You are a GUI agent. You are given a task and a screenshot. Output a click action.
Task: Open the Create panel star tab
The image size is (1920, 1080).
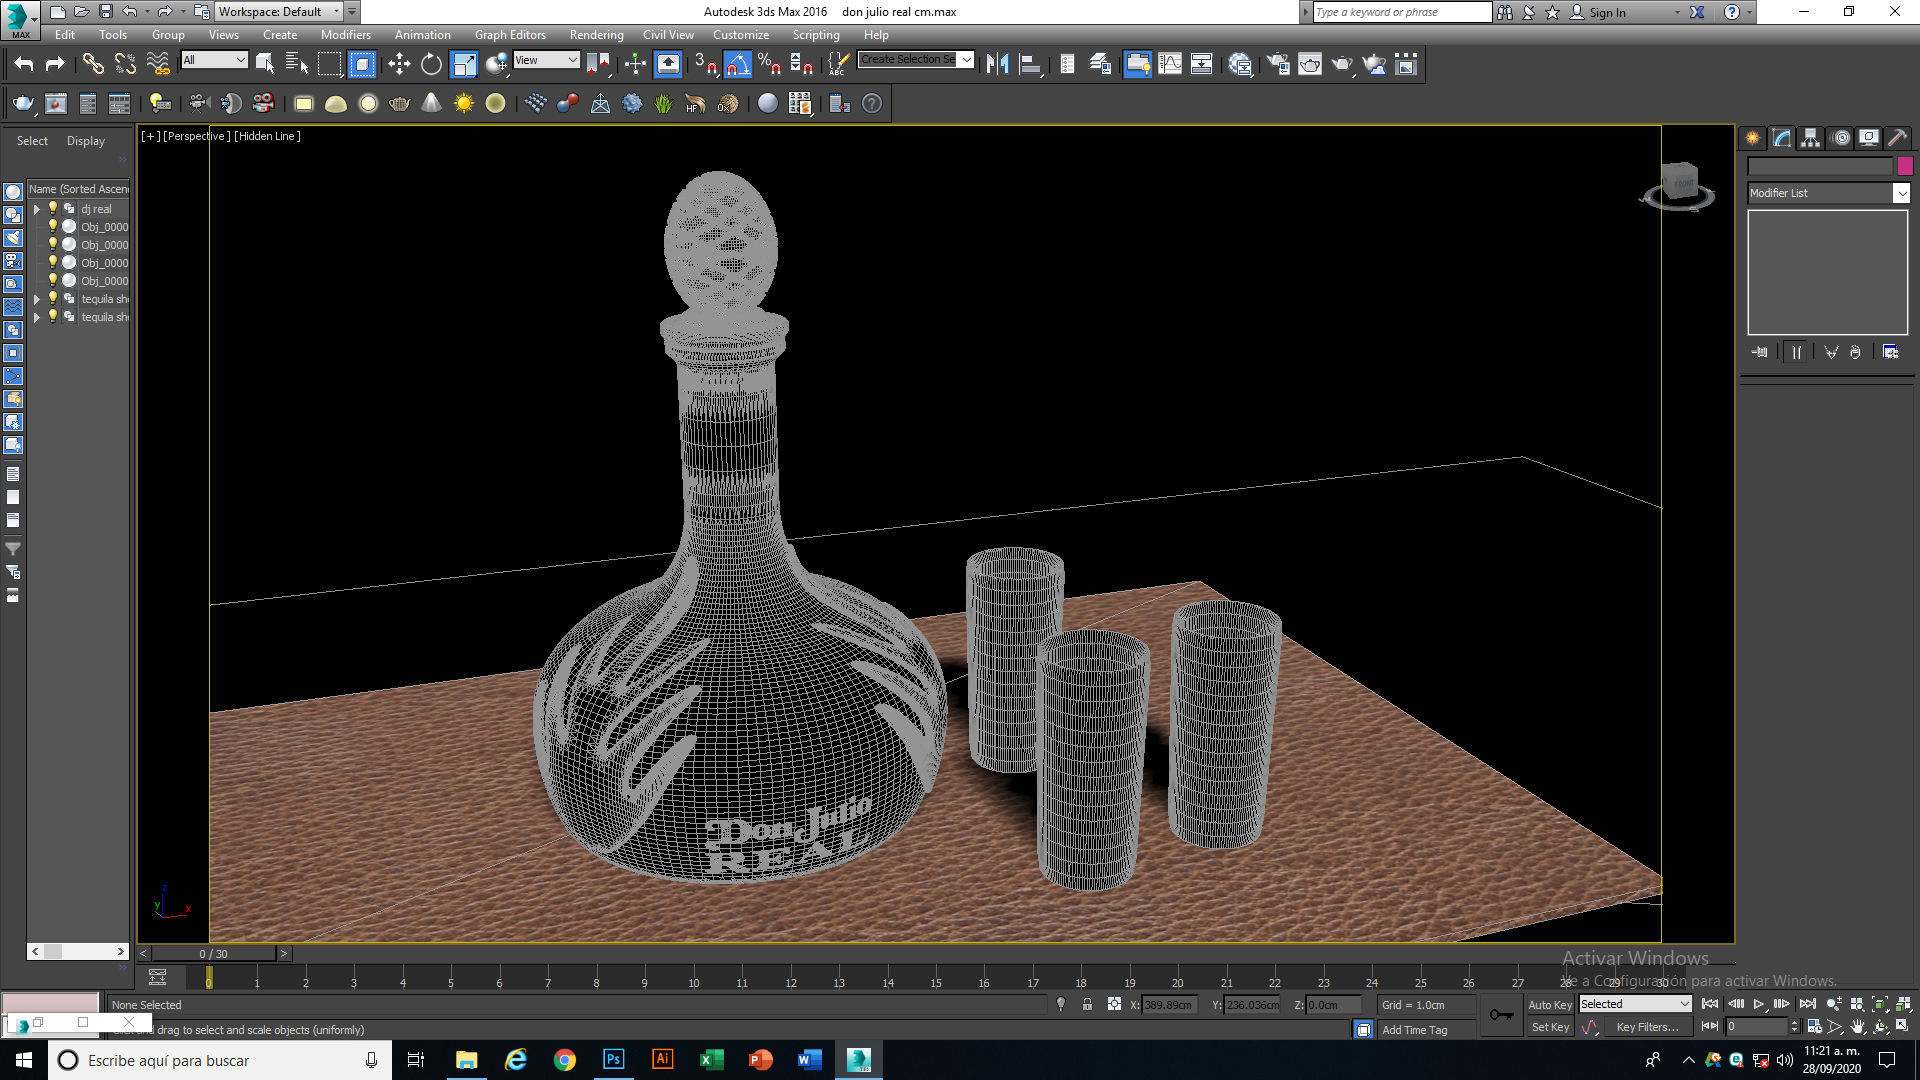pyautogui.click(x=1753, y=138)
